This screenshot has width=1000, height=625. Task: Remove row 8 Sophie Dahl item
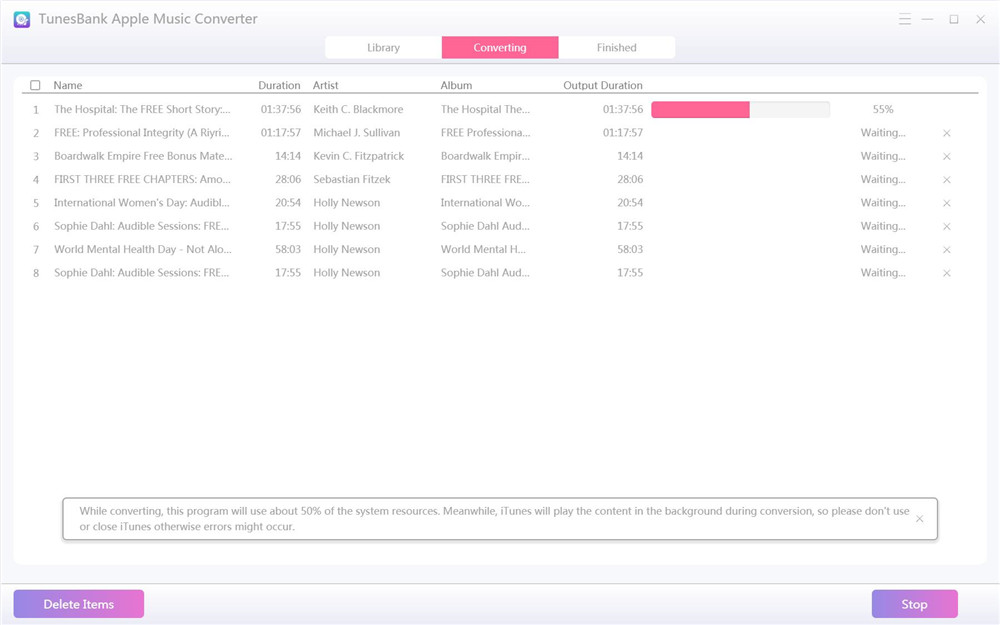946,273
